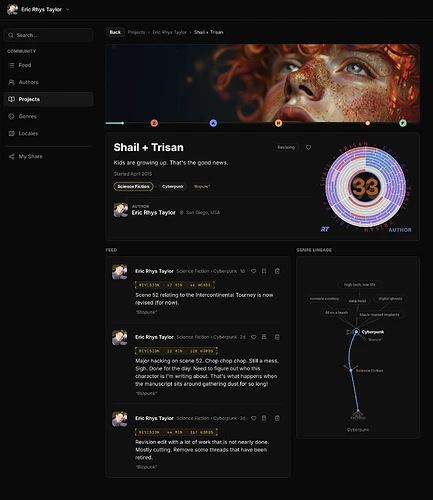Click Science Fiction › Cyberpunk on the 1d post
The width and height of the screenshot is (433, 500).
click(207, 271)
